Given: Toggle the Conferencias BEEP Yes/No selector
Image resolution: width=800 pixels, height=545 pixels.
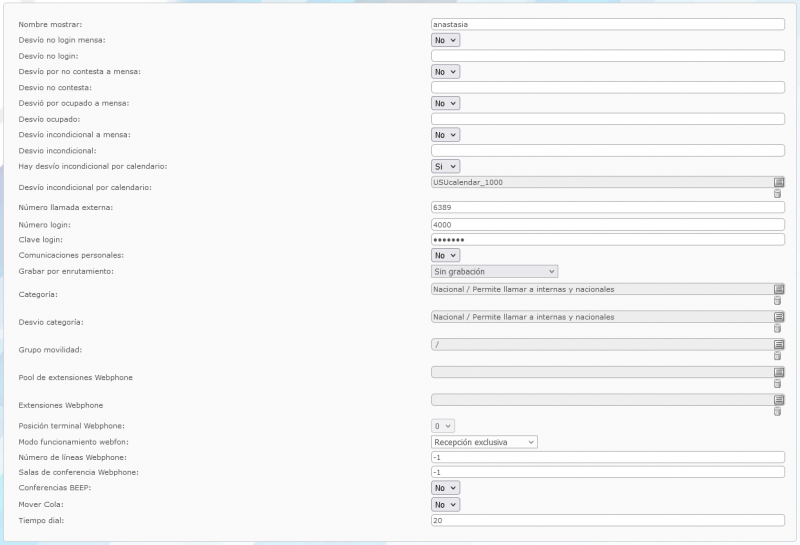Looking at the screenshot, I should (x=445, y=488).
